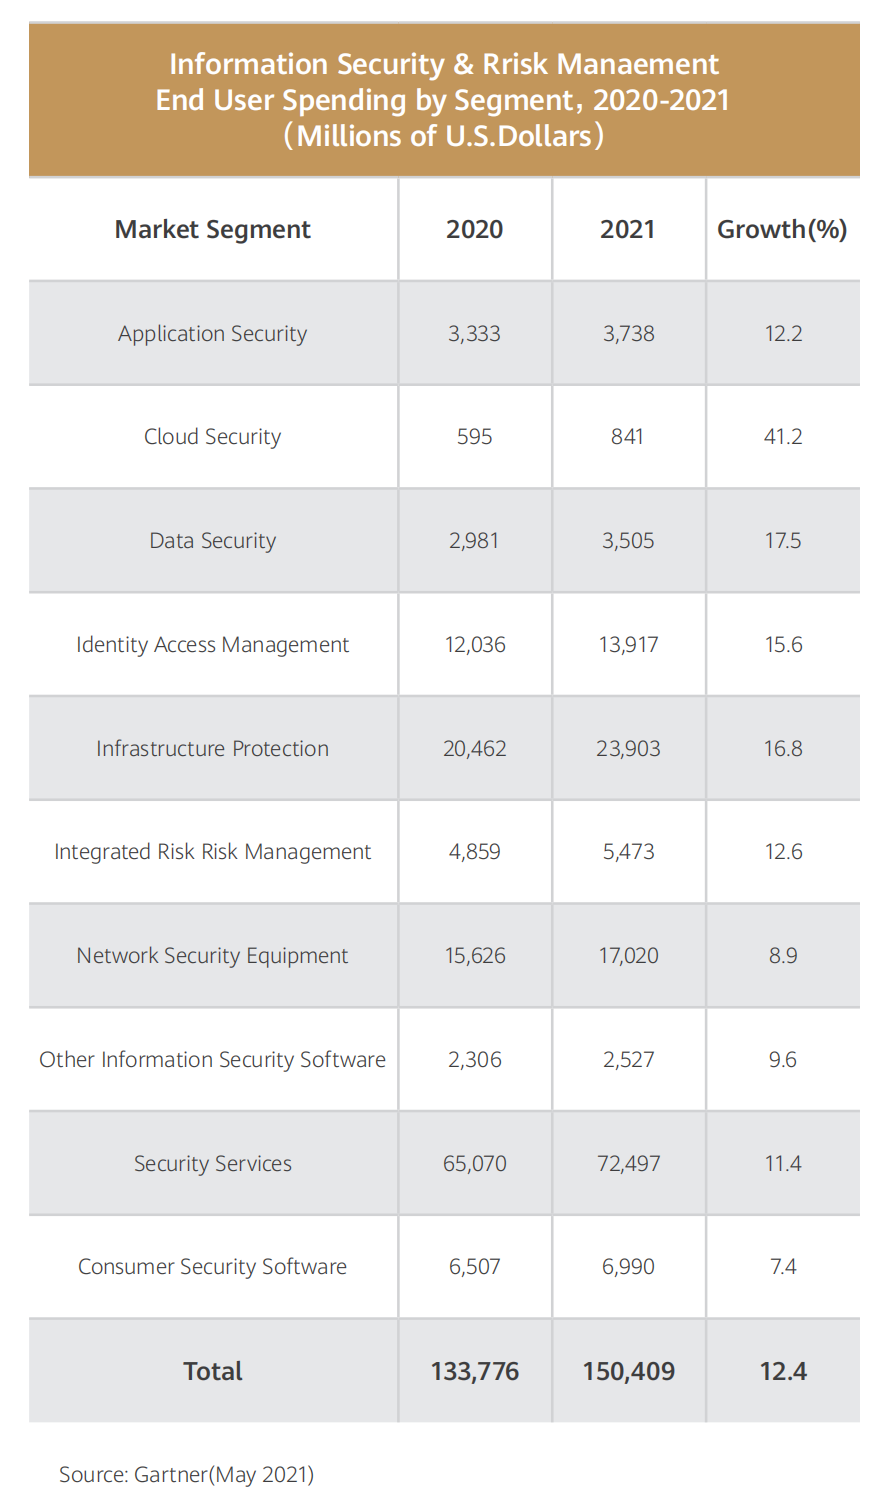
Task: Select the Total row label
Action: point(213,1371)
